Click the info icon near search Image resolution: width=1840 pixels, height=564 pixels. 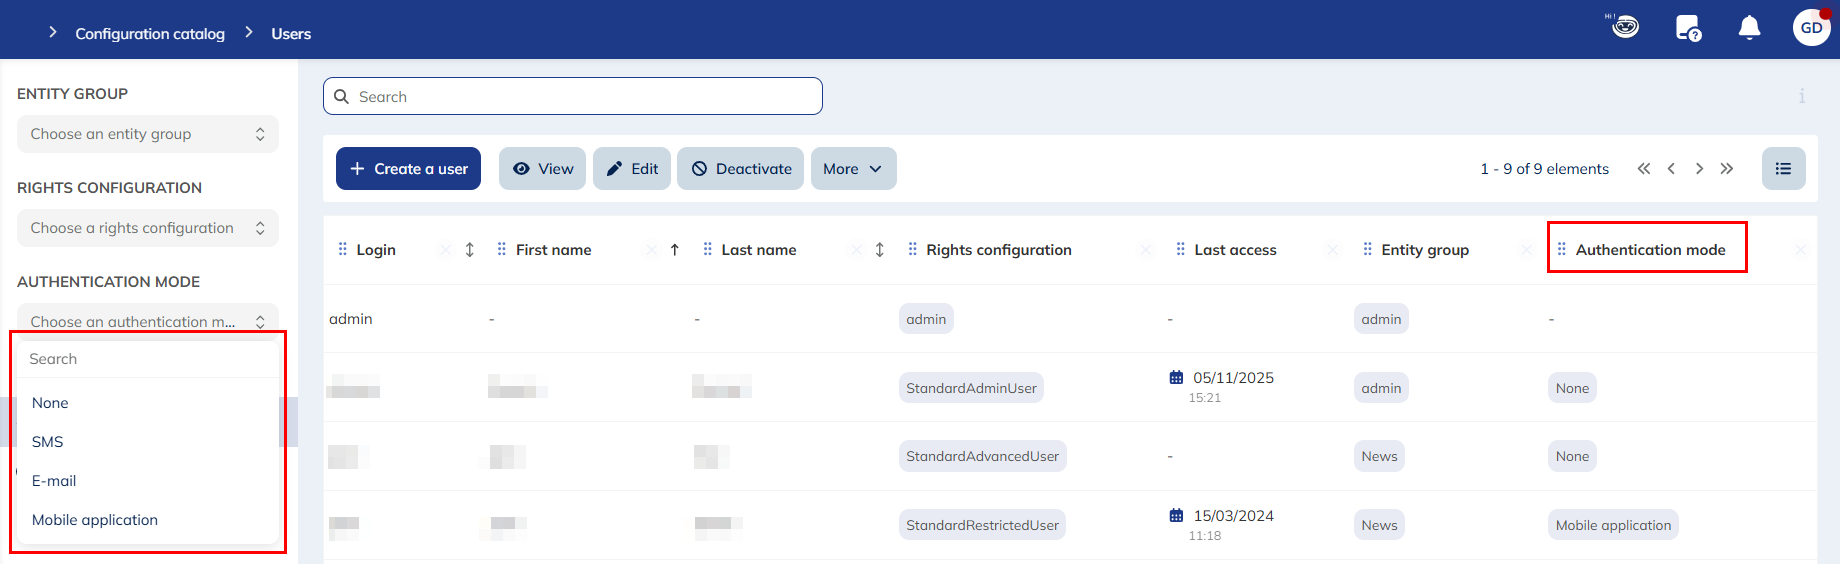(1802, 96)
